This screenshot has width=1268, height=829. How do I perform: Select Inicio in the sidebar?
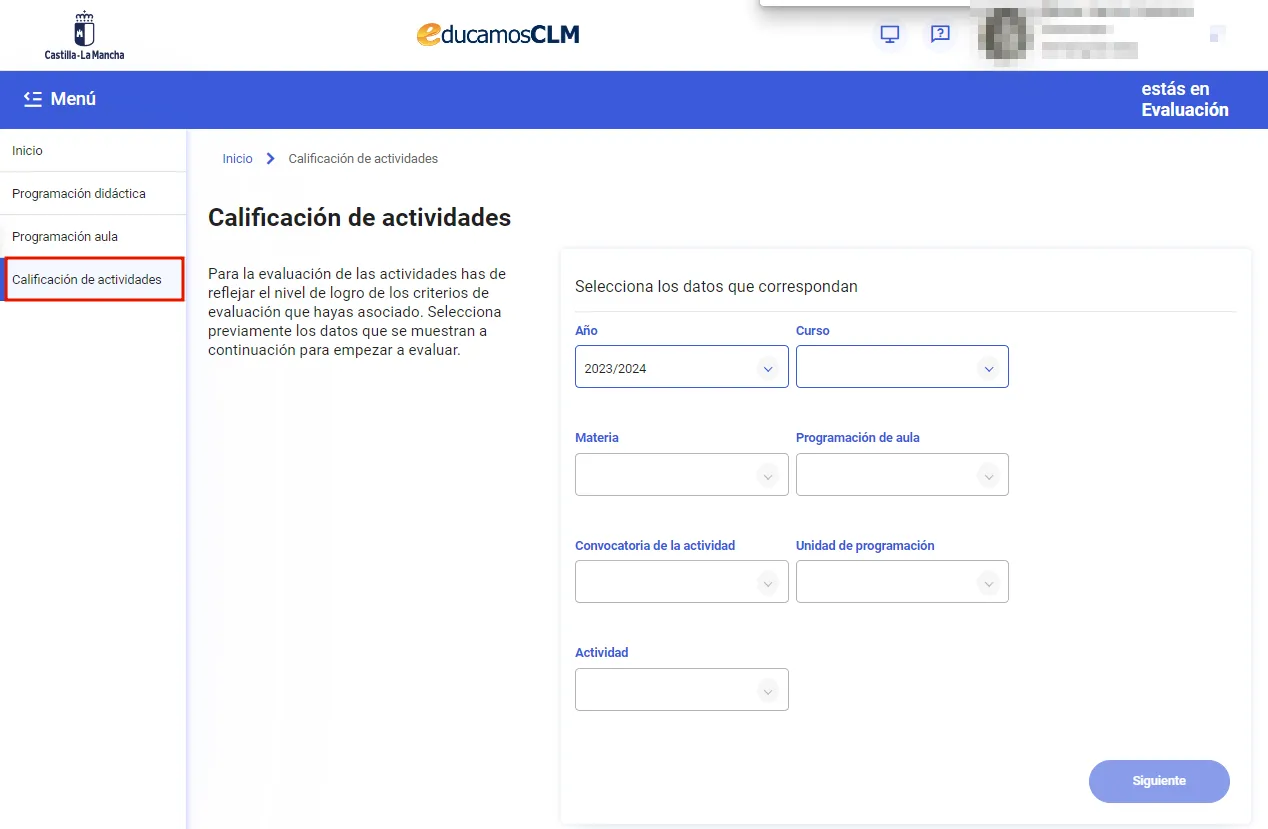coord(27,150)
